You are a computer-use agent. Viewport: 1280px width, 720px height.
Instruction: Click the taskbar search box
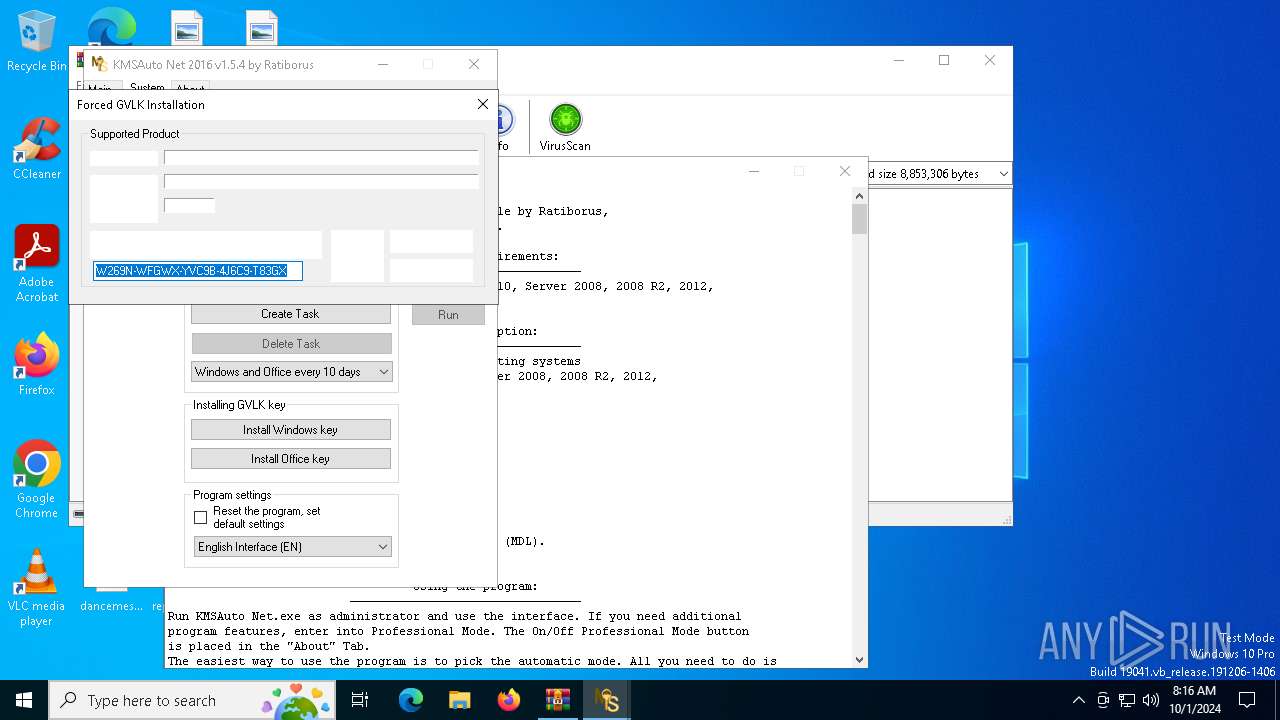pyautogui.click(x=193, y=700)
